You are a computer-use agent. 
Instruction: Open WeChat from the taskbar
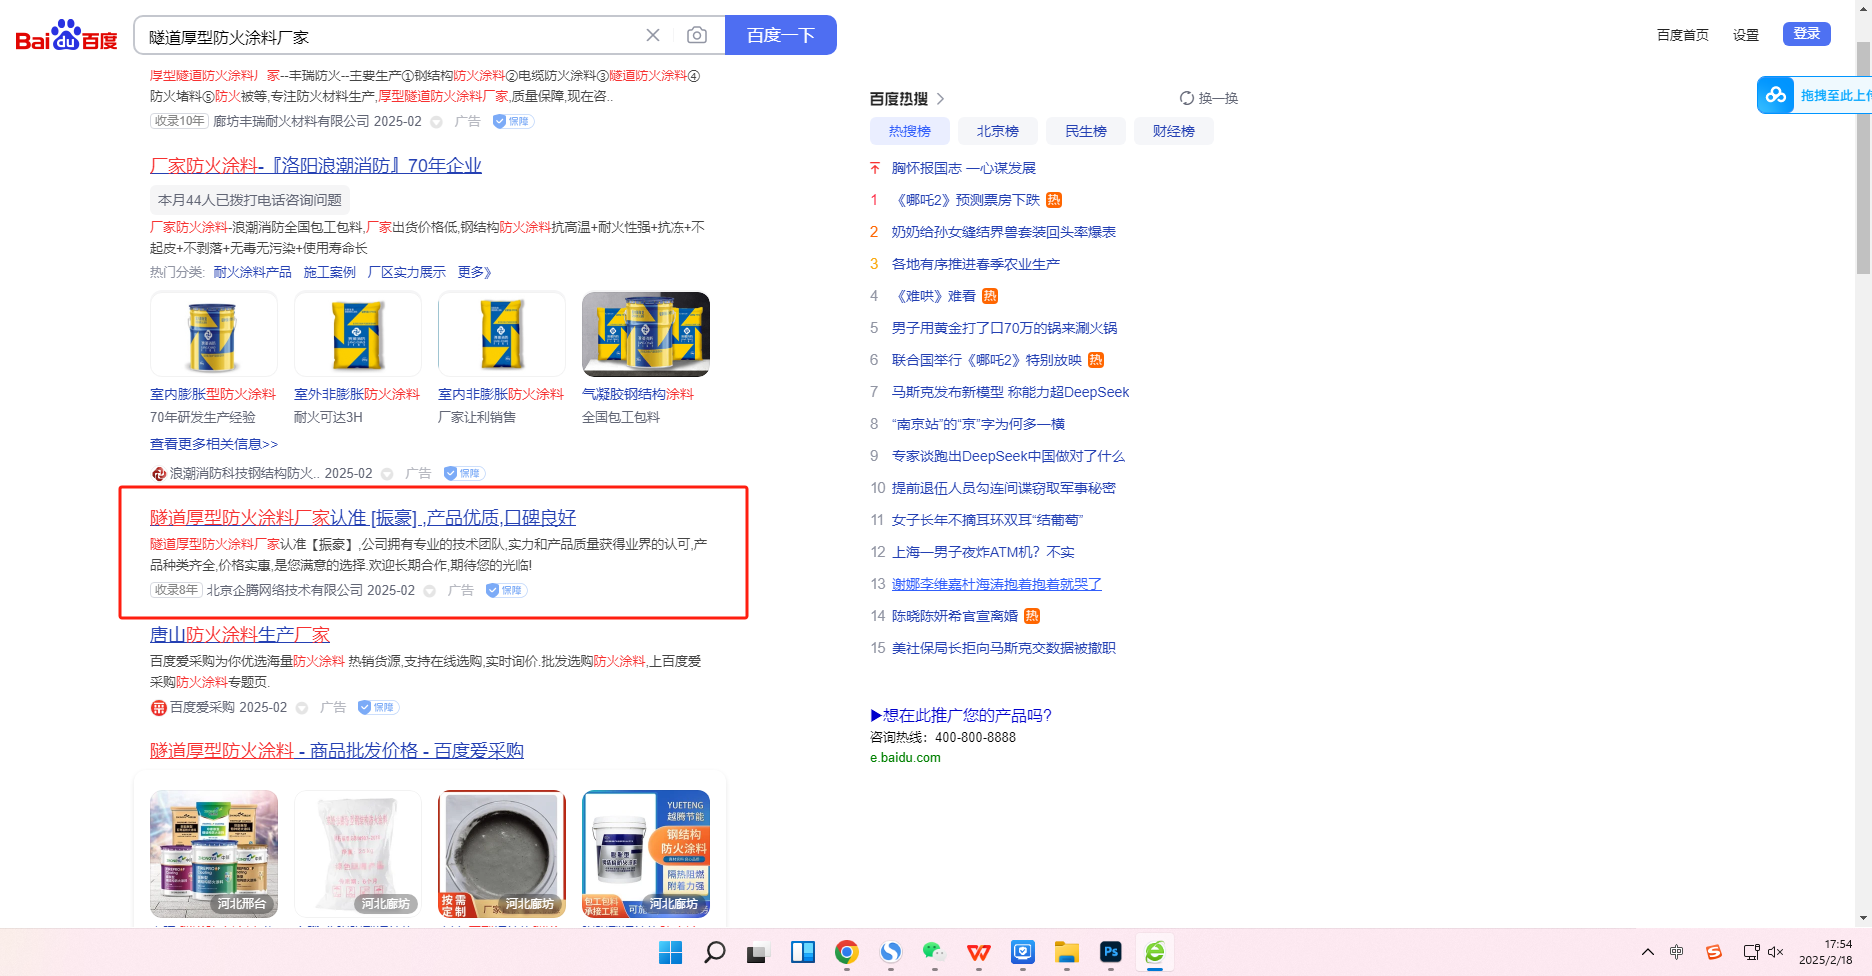pos(934,952)
